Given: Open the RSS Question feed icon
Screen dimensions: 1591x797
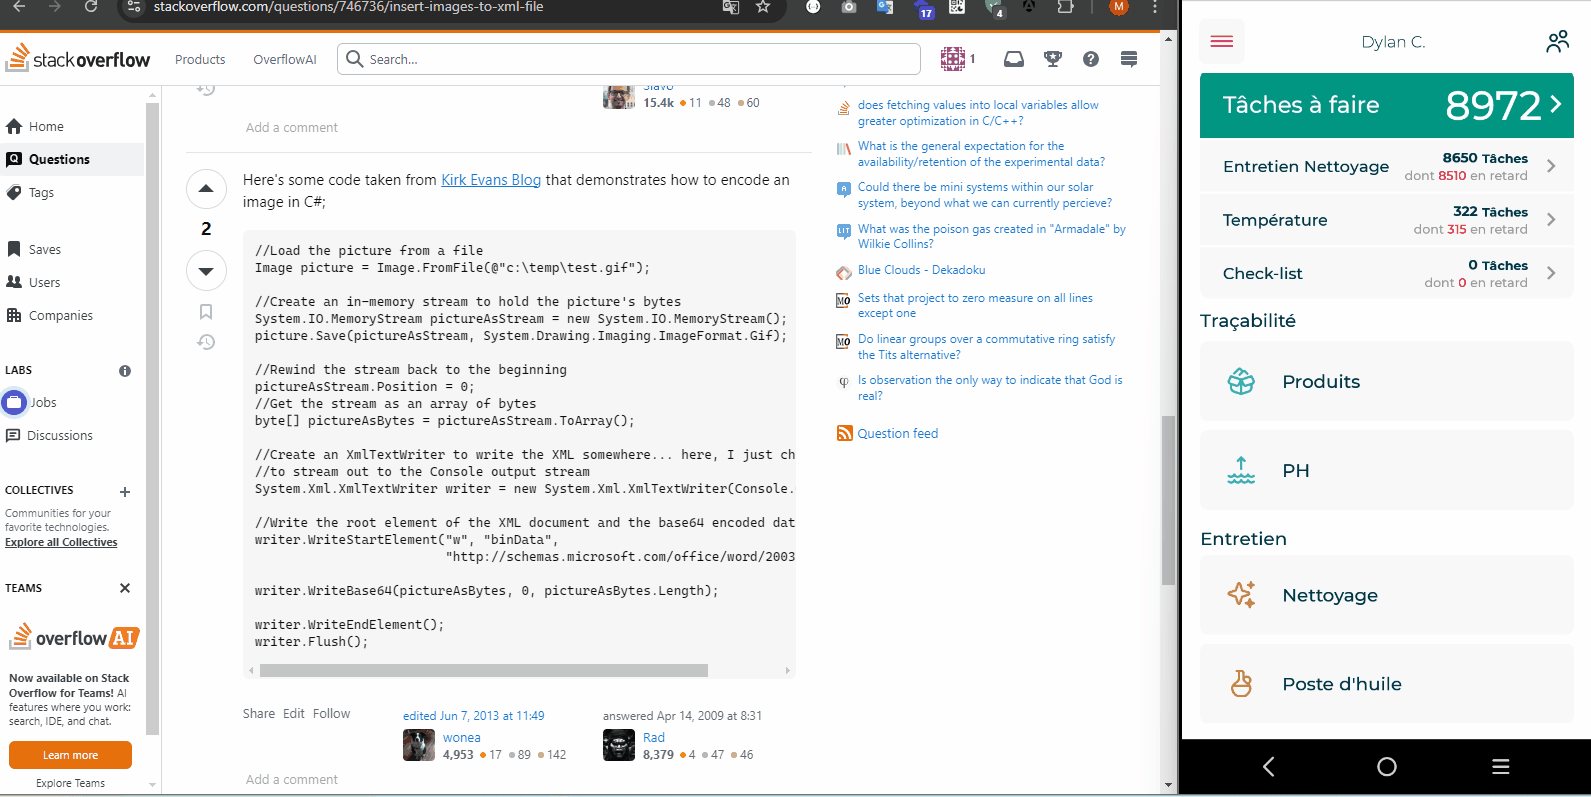Looking at the screenshot, I should tap(845, 433).
